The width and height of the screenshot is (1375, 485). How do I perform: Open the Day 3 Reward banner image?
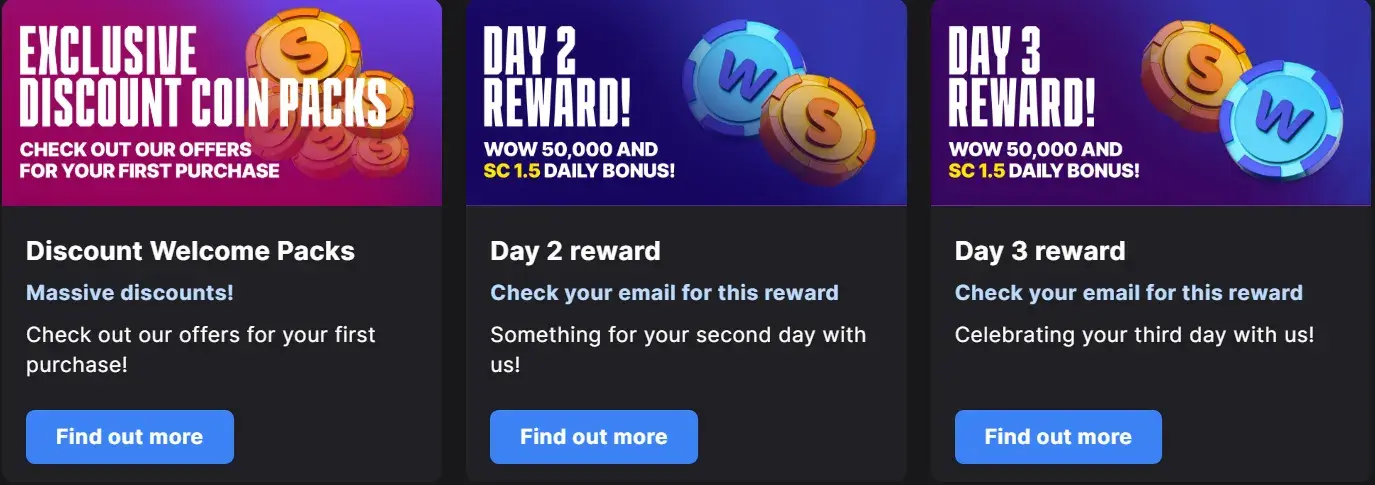(1151, 102)
